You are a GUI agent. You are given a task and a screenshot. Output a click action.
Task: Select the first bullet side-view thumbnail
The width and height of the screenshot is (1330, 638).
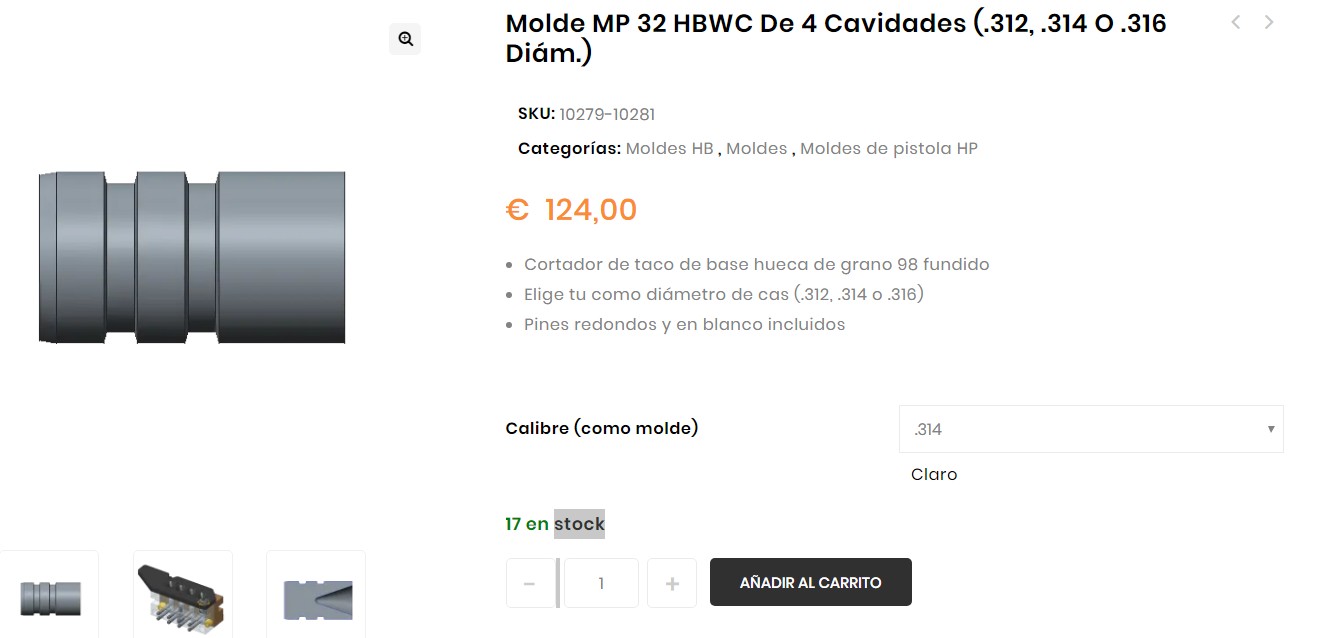(50, 597)
